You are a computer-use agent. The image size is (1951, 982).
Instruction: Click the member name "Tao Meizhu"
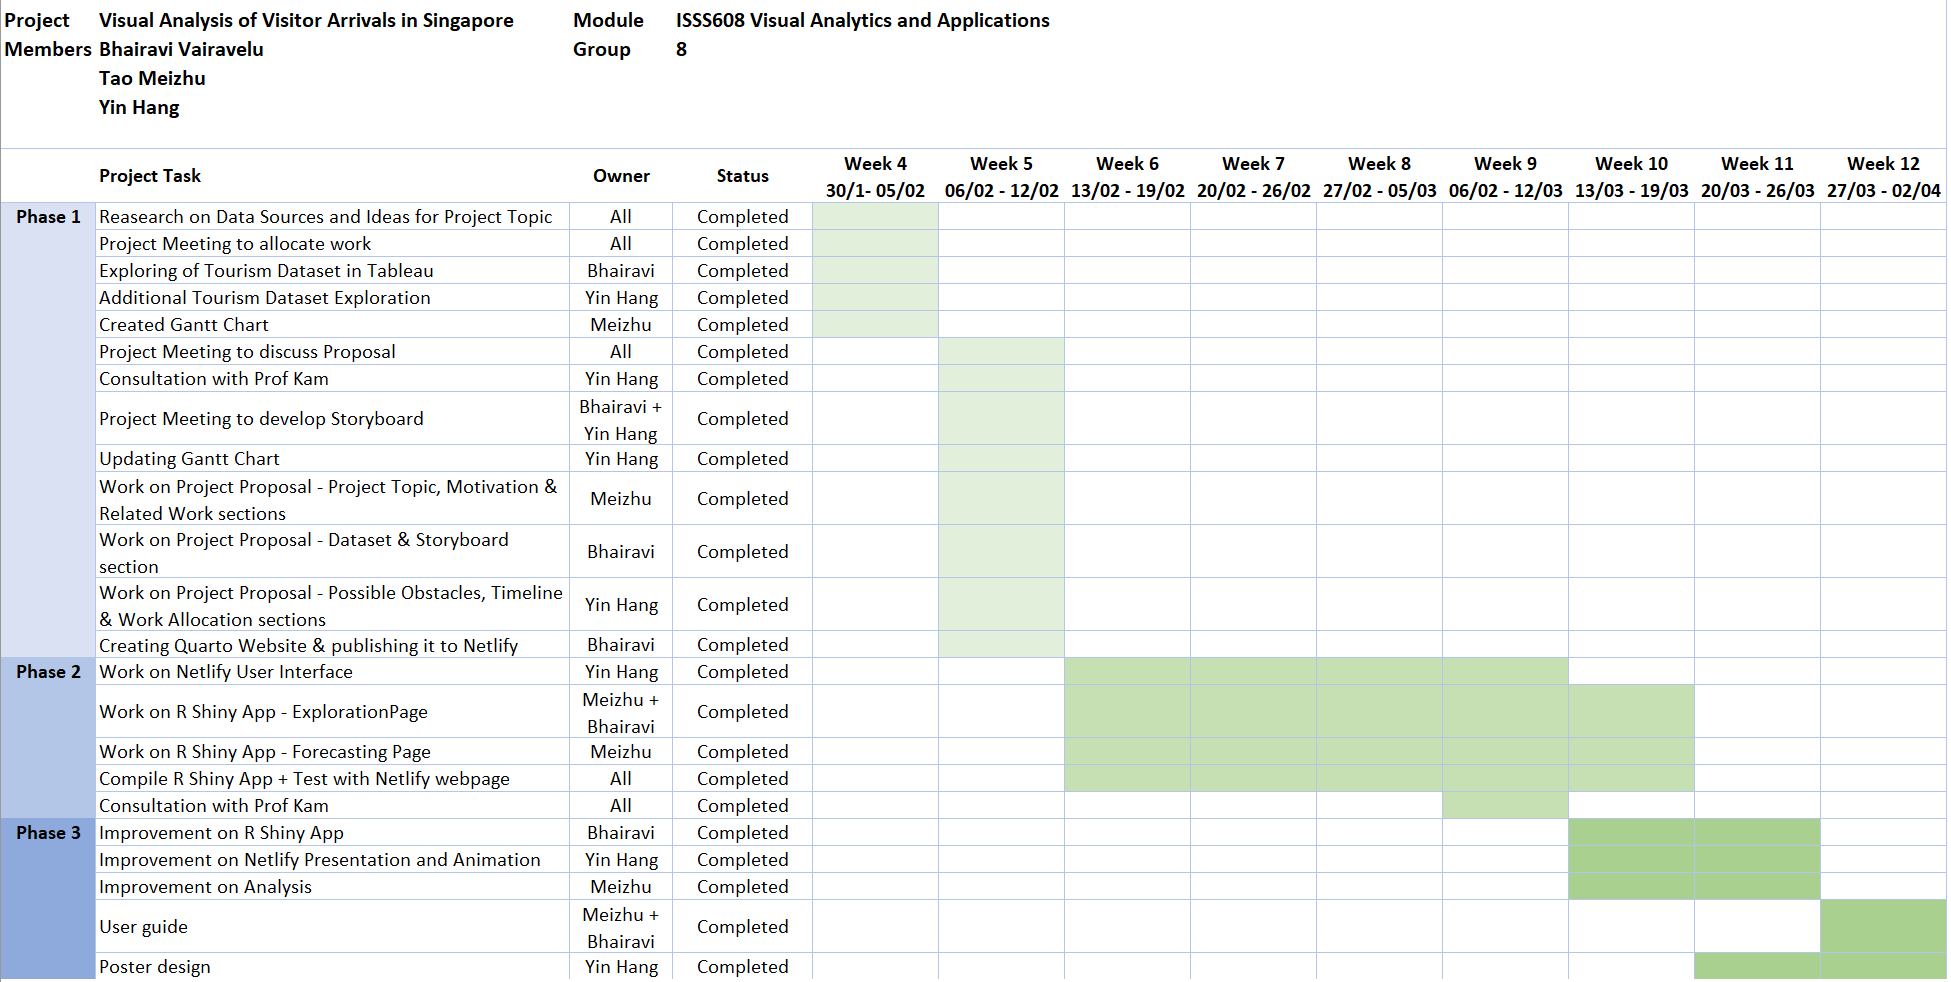tap(152, 79)
